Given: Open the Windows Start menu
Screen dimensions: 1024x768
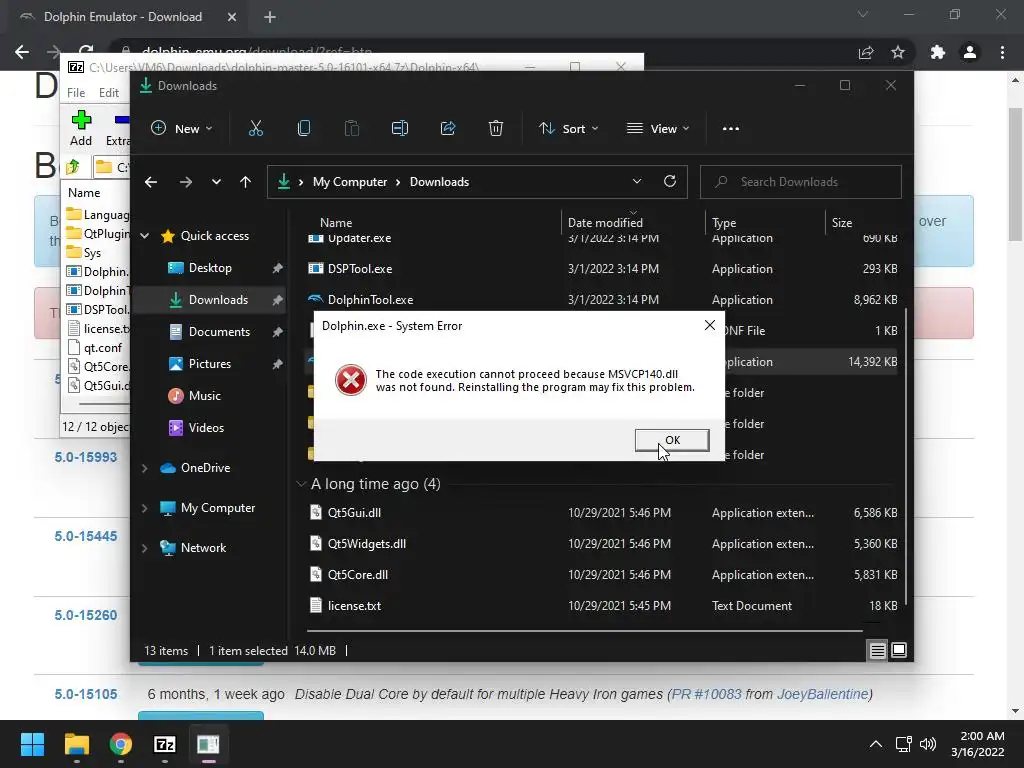Looking at the screenshot, I should 32,744.
